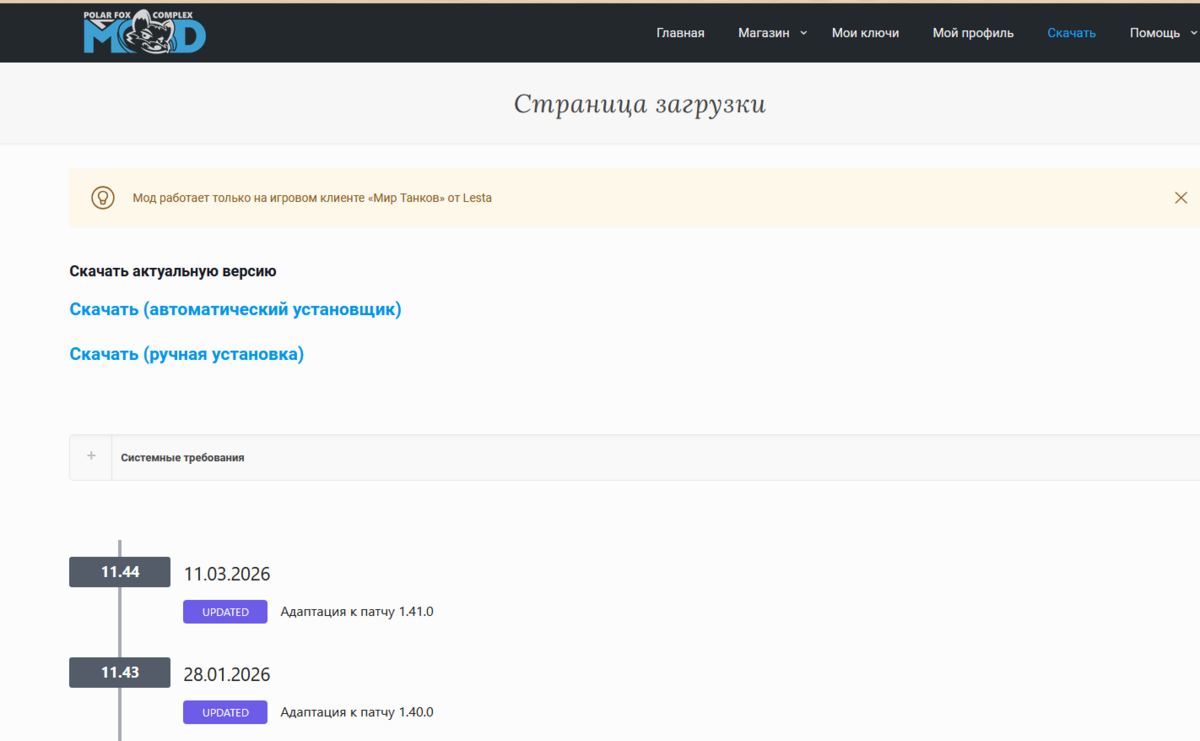1200x741 pixels.
Task: Click UPDATED badge for patch 1.40.0
Action: 225,713
